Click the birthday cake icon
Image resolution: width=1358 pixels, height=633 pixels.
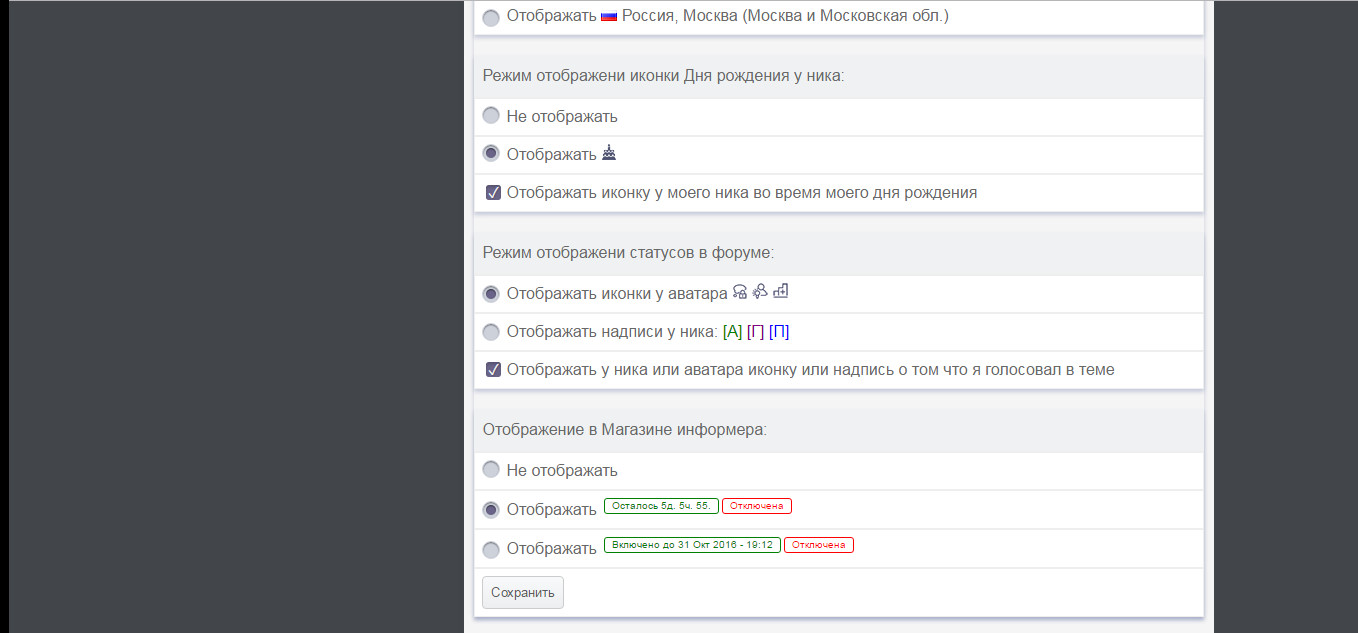tap(609, 153)
